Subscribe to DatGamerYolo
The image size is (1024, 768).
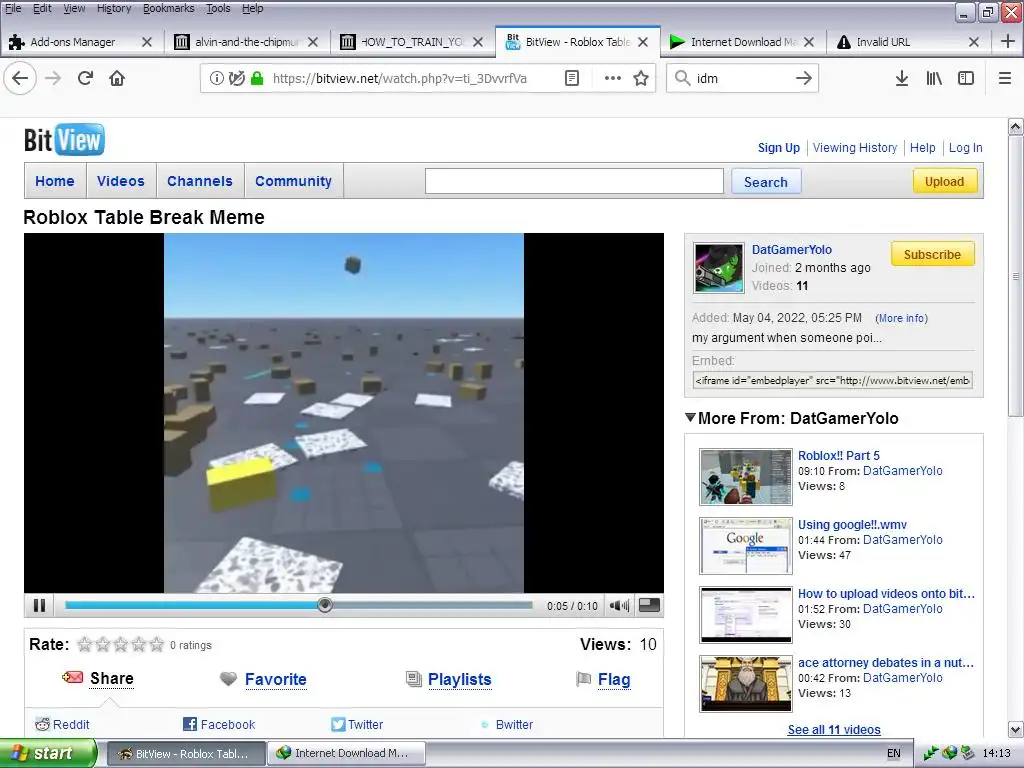[933, 254]
